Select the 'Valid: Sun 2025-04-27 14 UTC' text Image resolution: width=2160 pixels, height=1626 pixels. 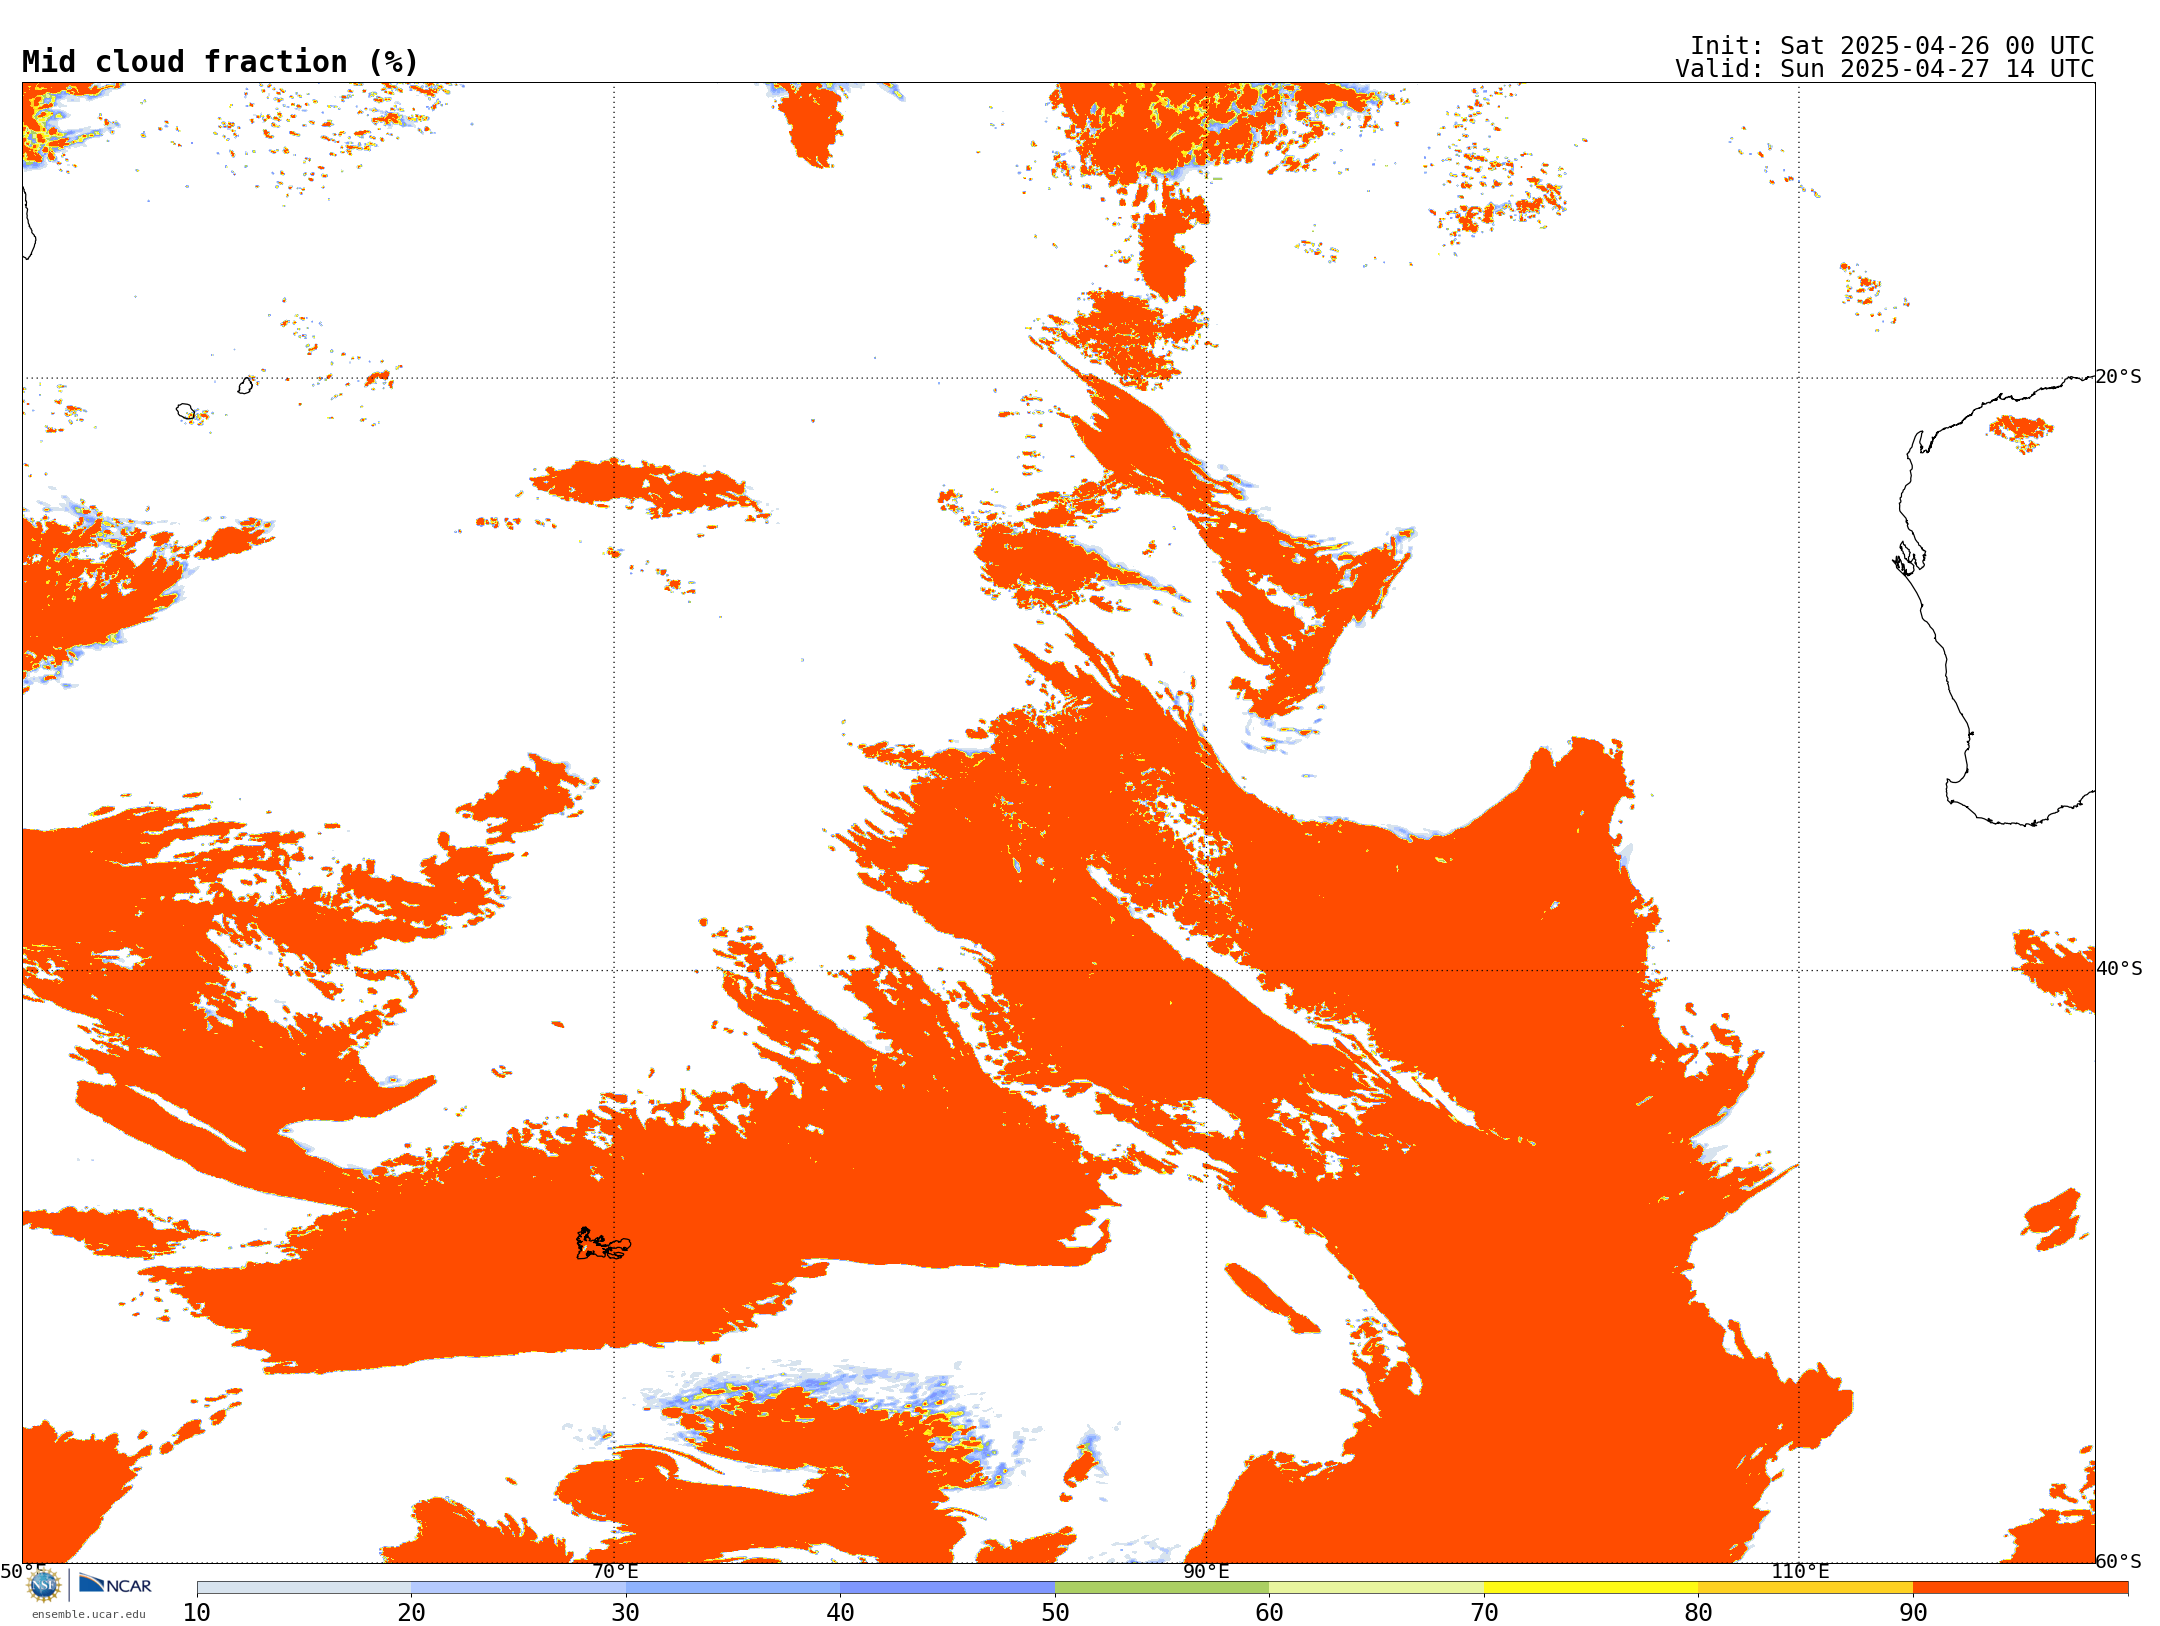(1885, 69)
